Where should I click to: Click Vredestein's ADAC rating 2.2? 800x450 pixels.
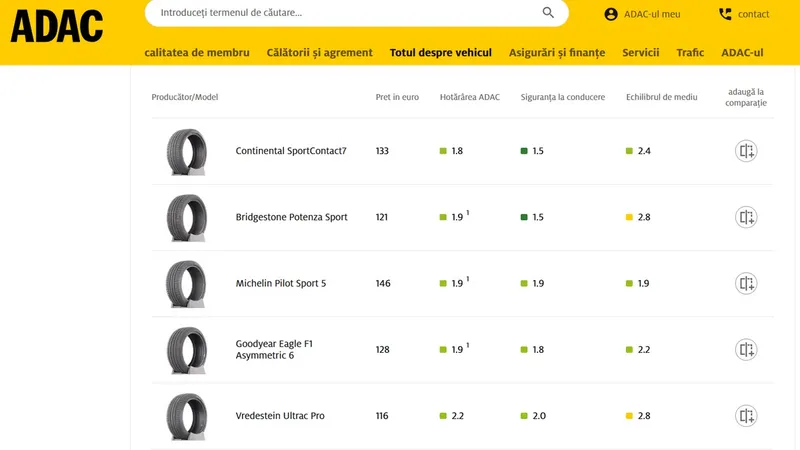coord(458,416)
